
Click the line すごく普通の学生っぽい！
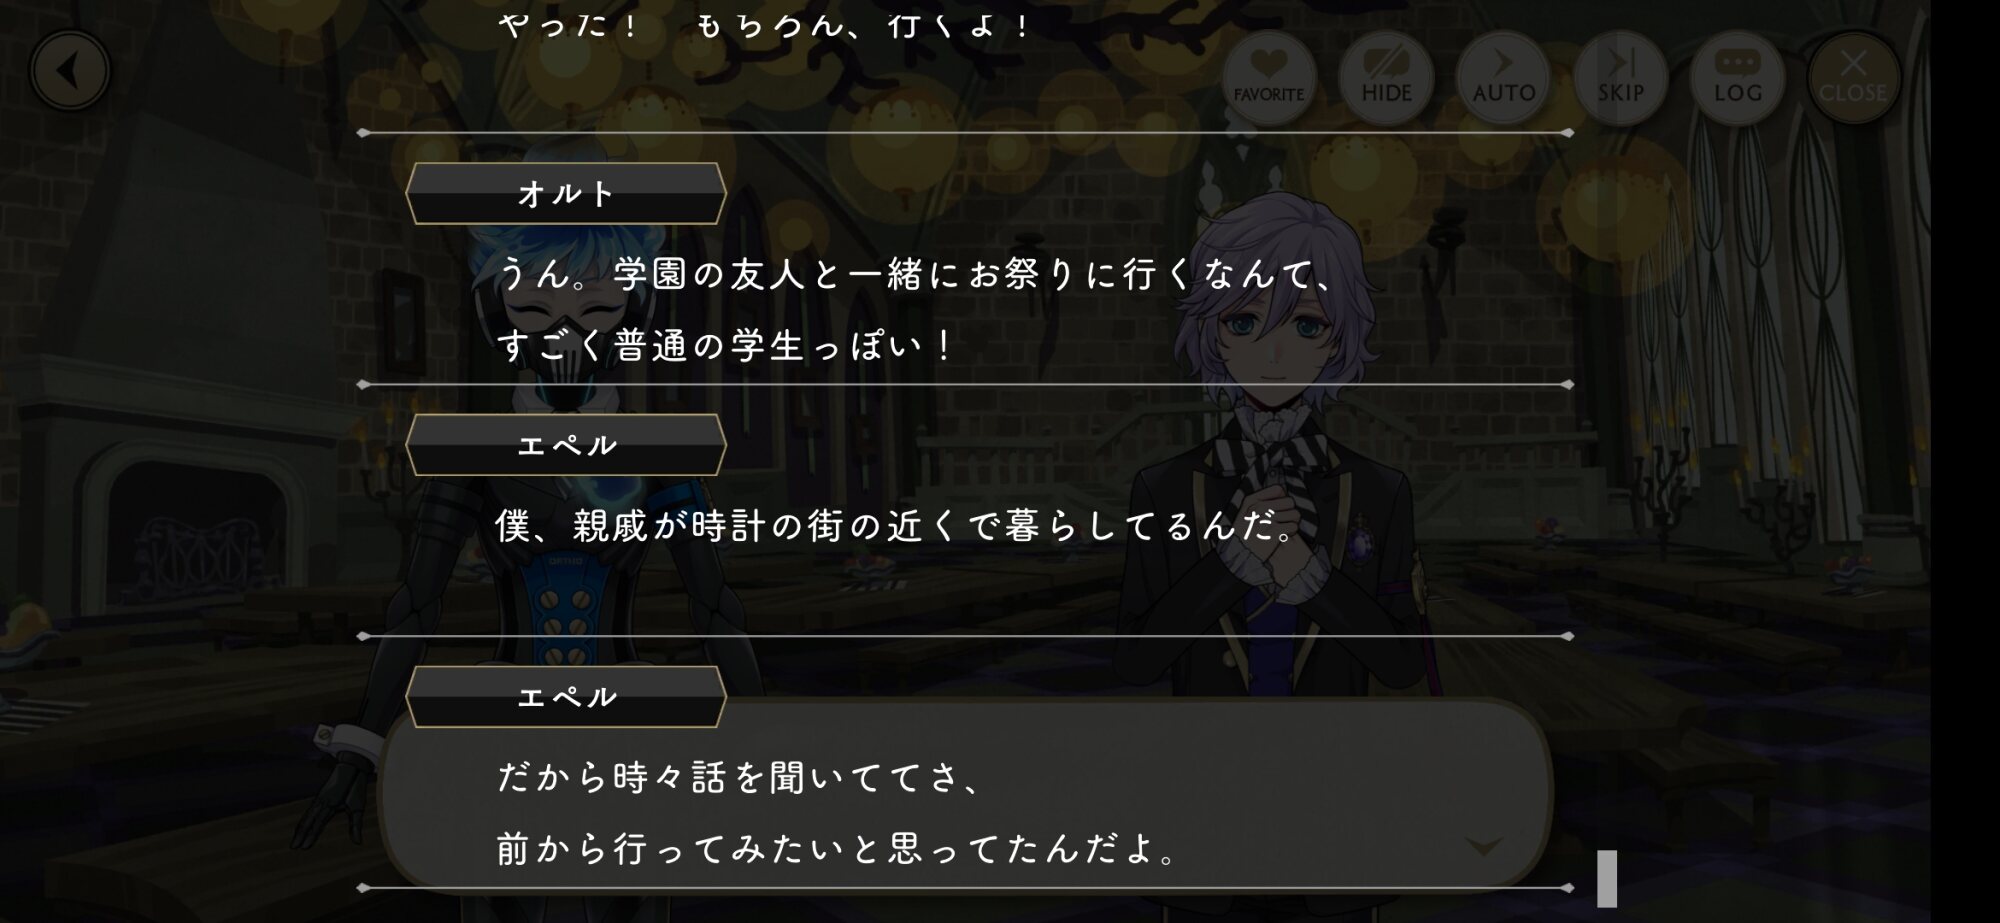point(726,346)
